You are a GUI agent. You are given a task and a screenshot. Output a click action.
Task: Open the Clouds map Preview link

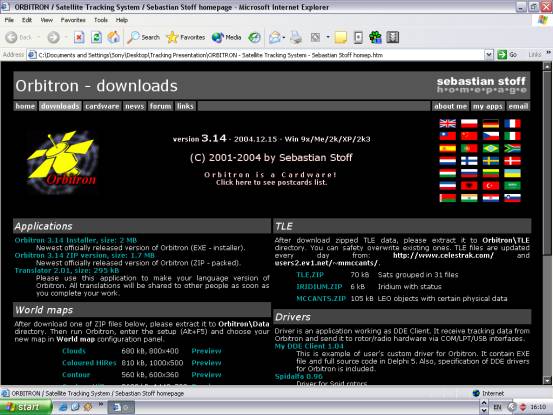click(x=206, y=351)
